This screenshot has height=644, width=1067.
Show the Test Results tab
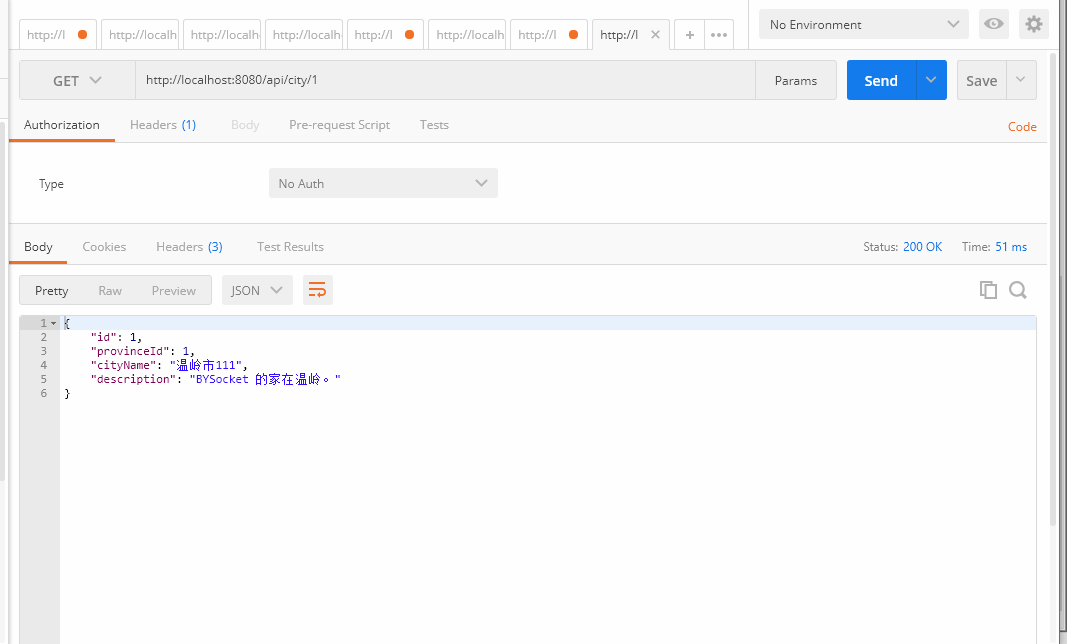point(291,246)
